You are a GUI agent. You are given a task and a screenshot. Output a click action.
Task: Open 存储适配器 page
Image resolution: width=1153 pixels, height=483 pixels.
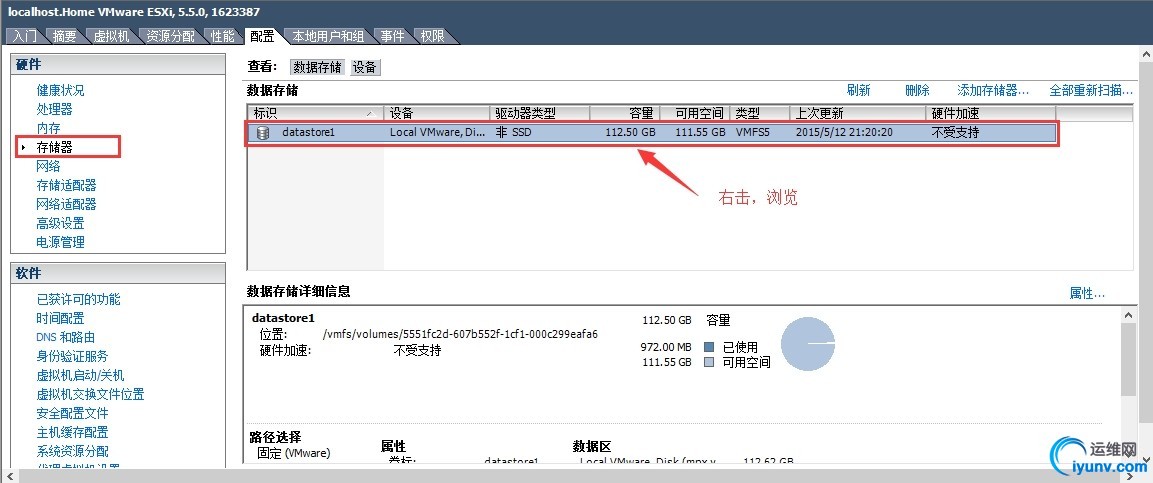coord(66,185)
